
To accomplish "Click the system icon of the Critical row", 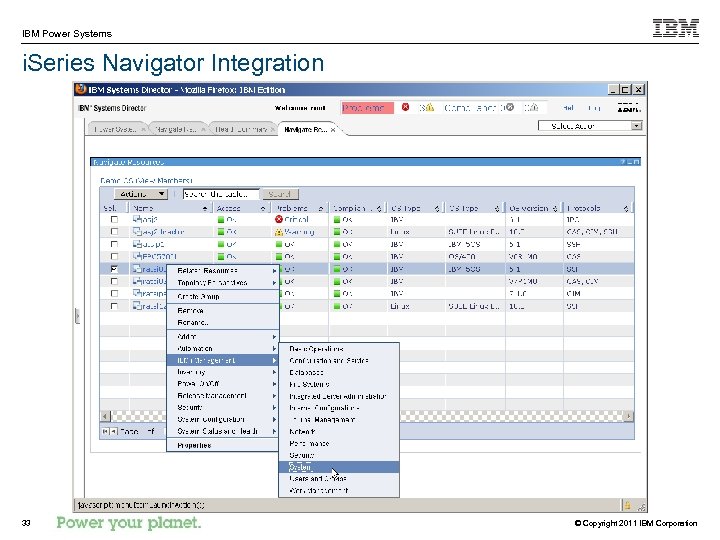I will coord(137,219).
